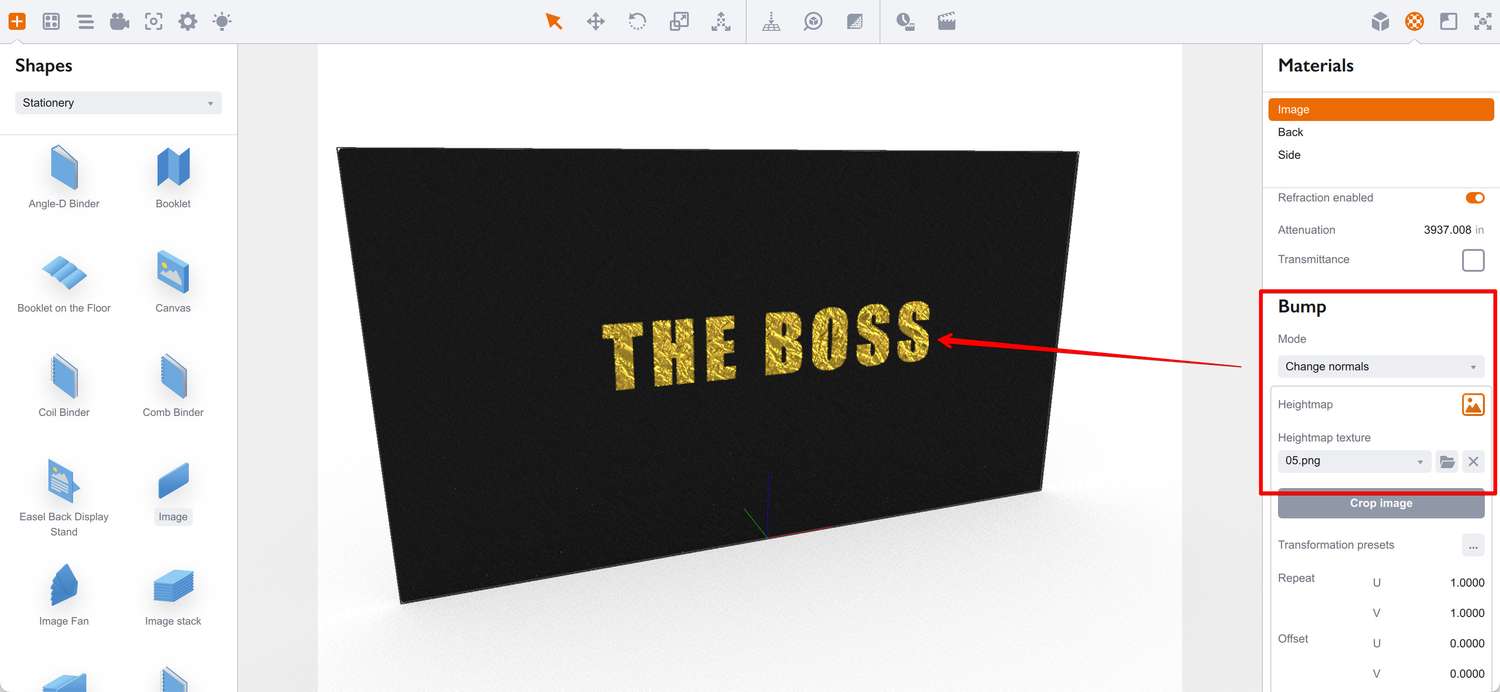Viewport: 1500px width, 692px height.
Task: Clear the heightmap texture with X
Action: (x=1473, y=461)
